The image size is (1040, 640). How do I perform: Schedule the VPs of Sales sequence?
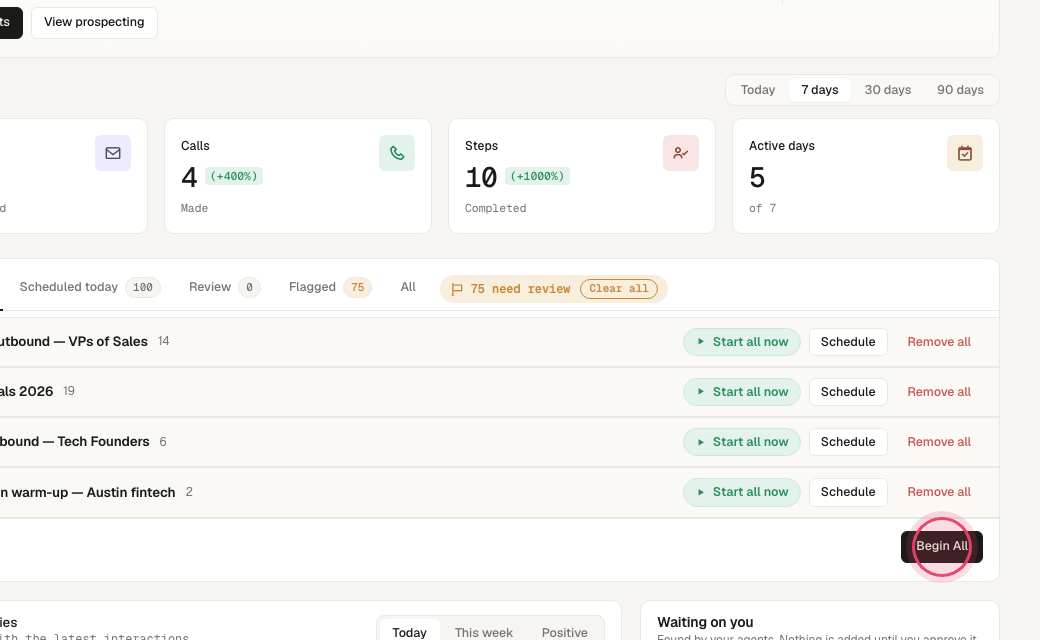pos(848,342)
